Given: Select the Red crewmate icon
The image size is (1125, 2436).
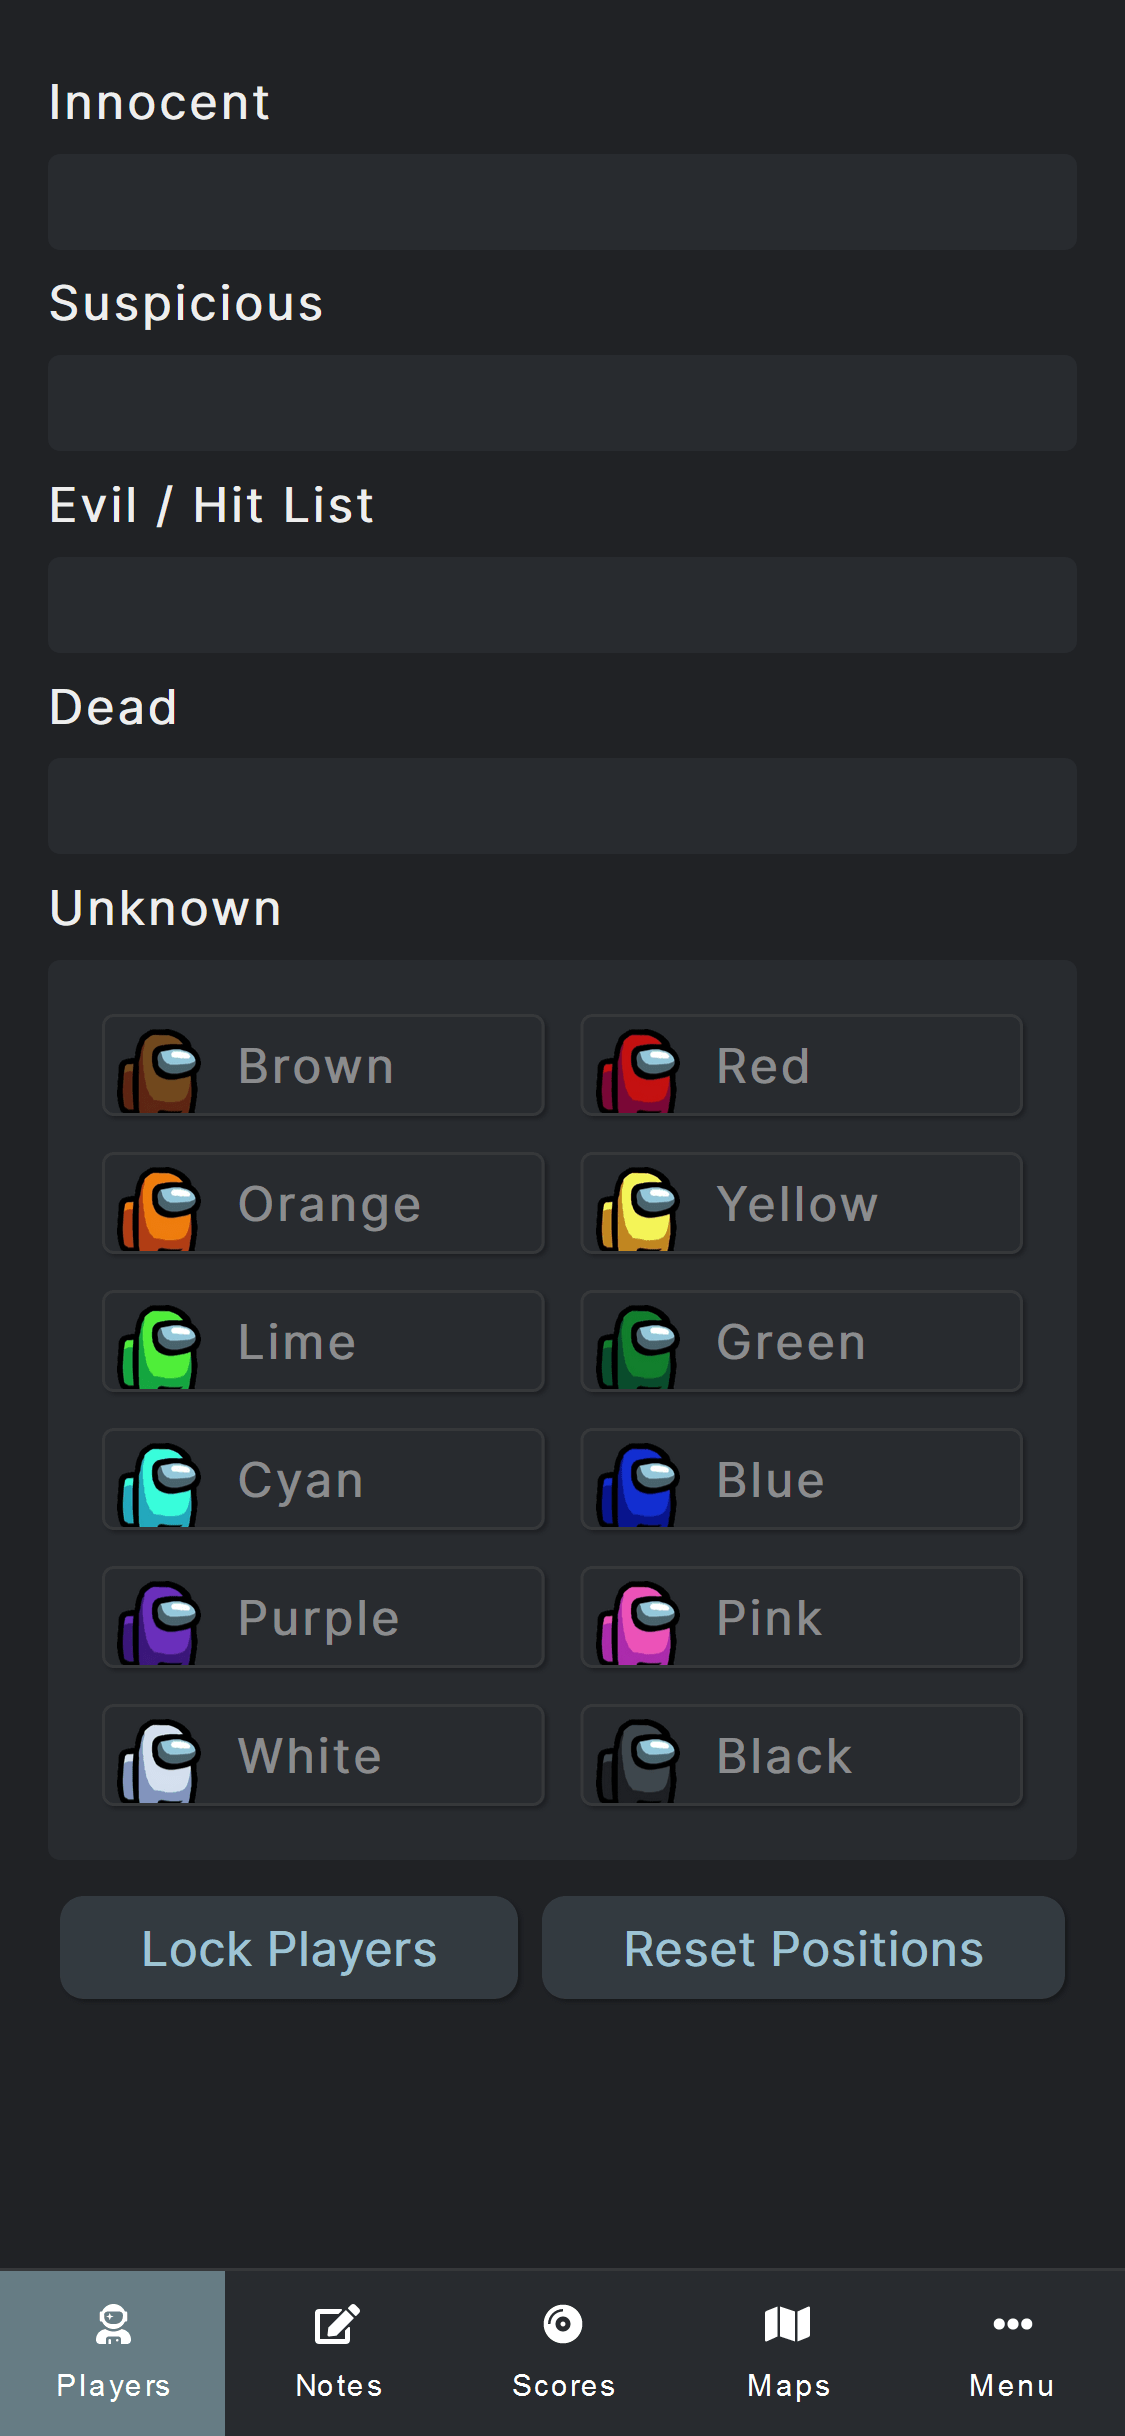Looking at the screenshot, I should pos(638,1071).
